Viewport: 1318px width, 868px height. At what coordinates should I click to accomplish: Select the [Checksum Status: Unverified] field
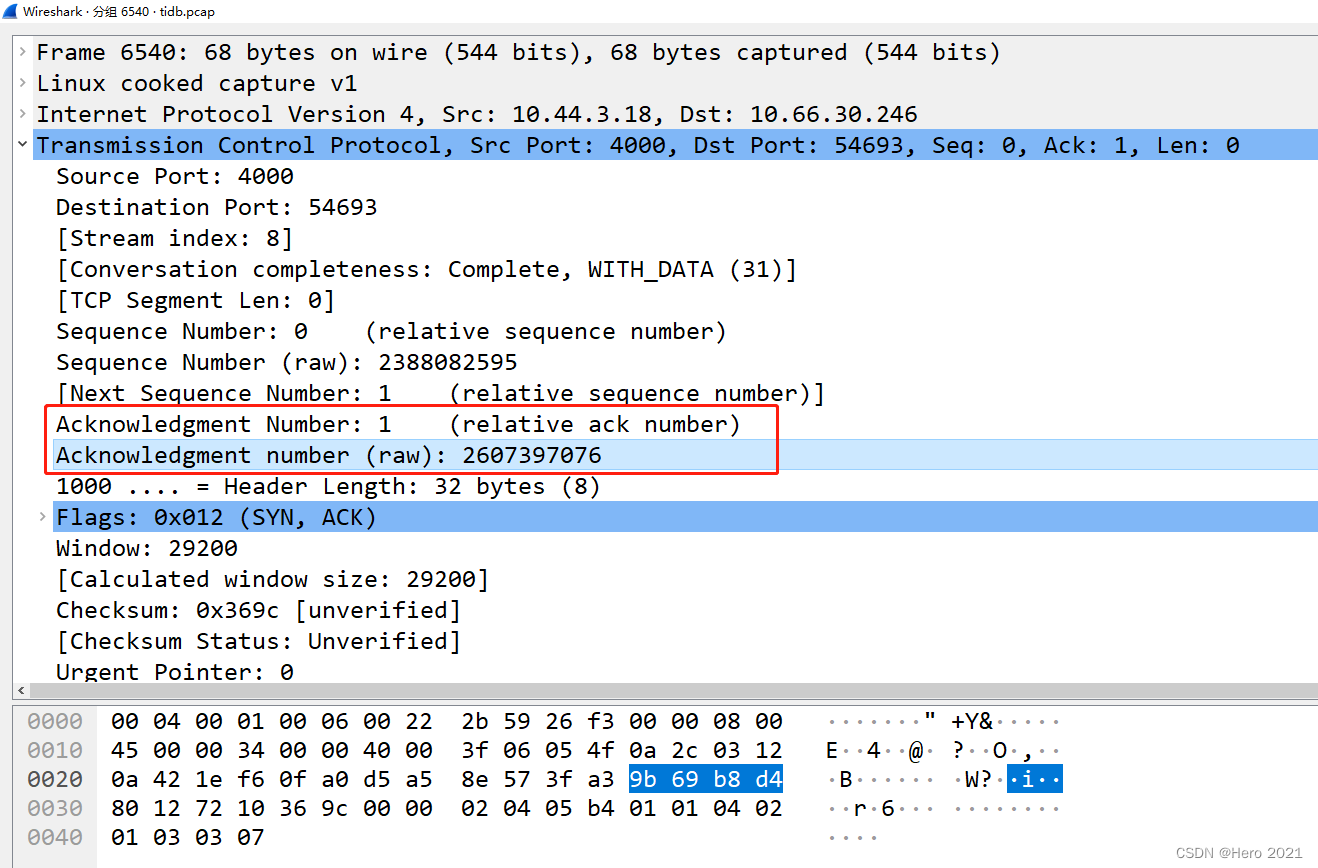click(258, 641)
